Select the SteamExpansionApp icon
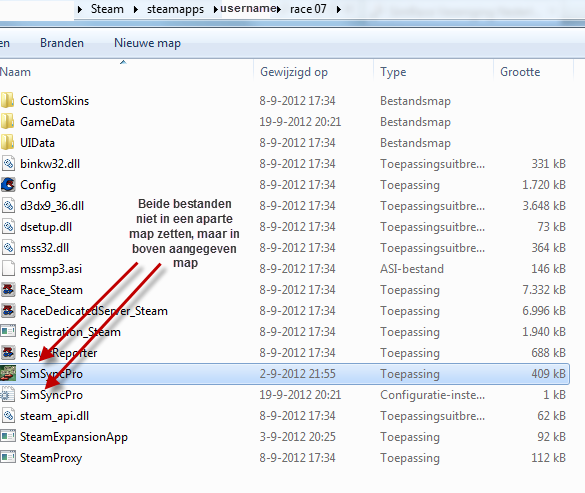Image resolution: width=585 pixels, height=493 pixels. tap(8, 437)
